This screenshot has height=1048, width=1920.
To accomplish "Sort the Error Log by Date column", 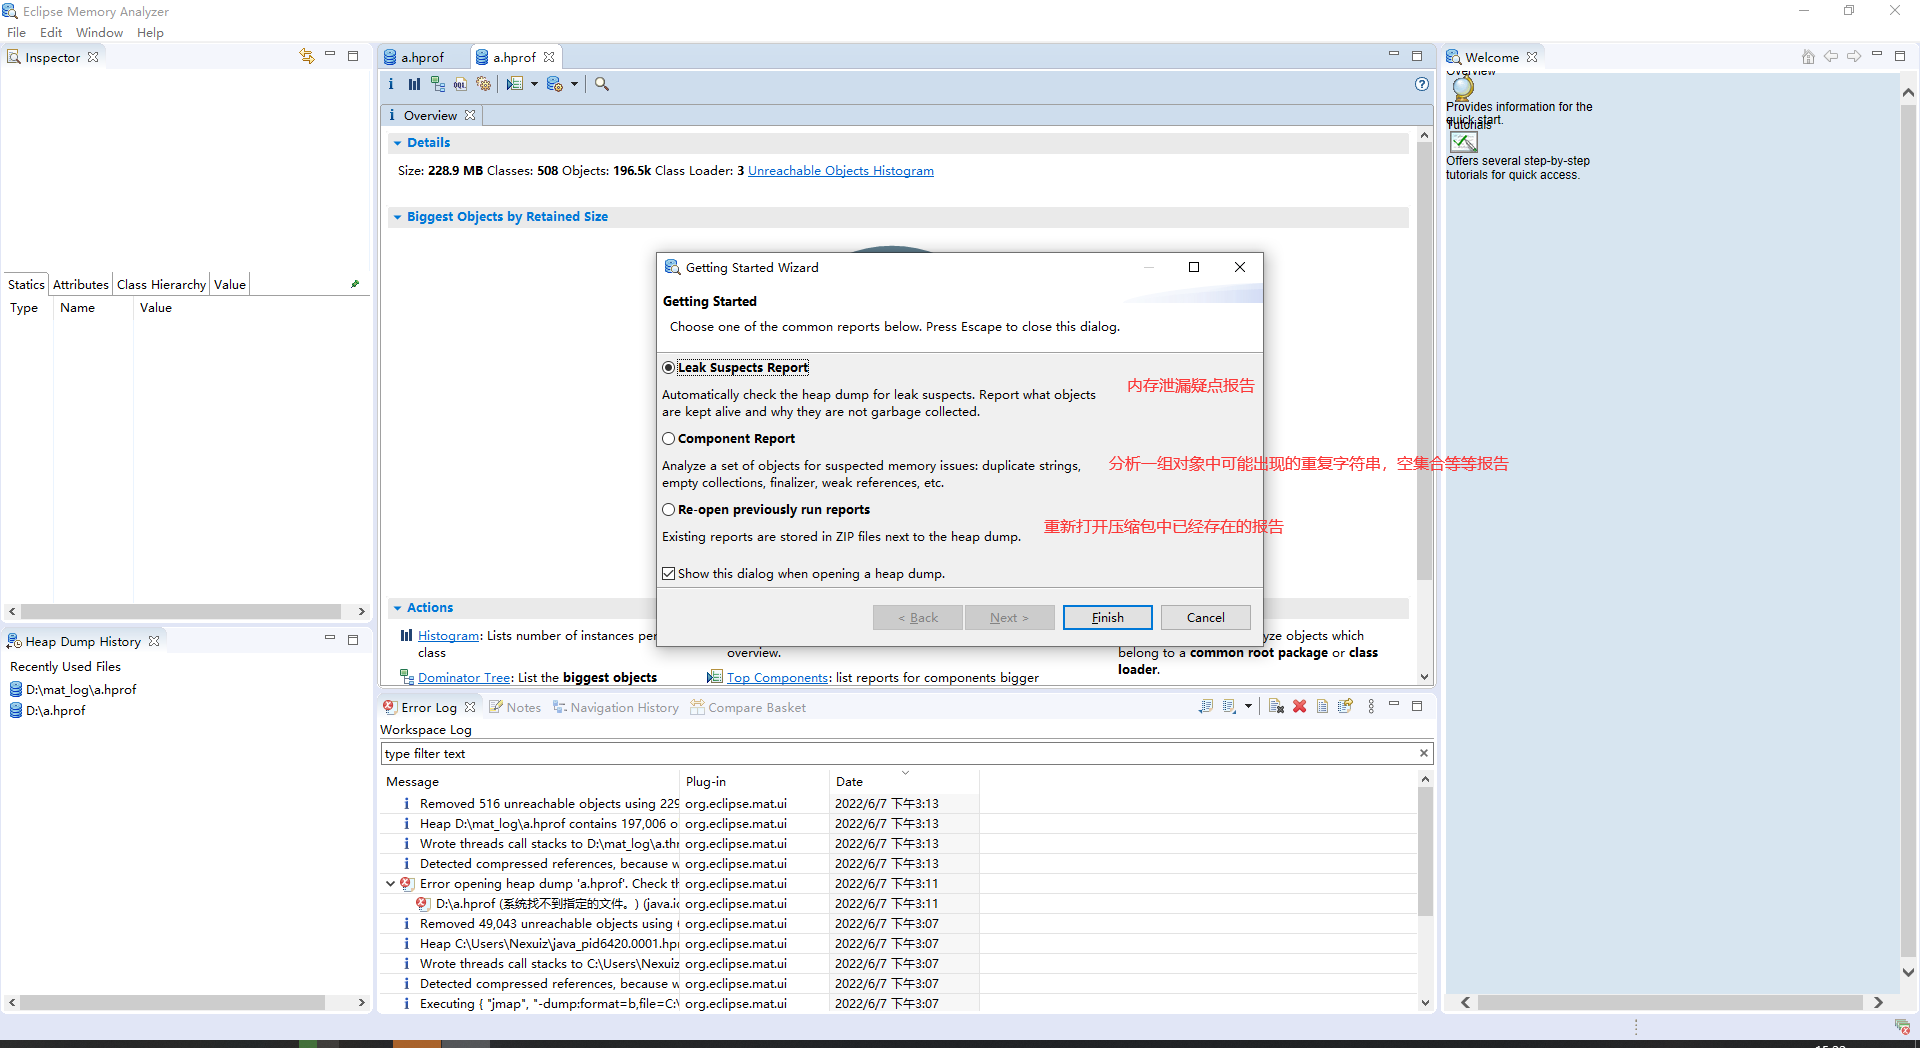I will click(x=904, y=781).
